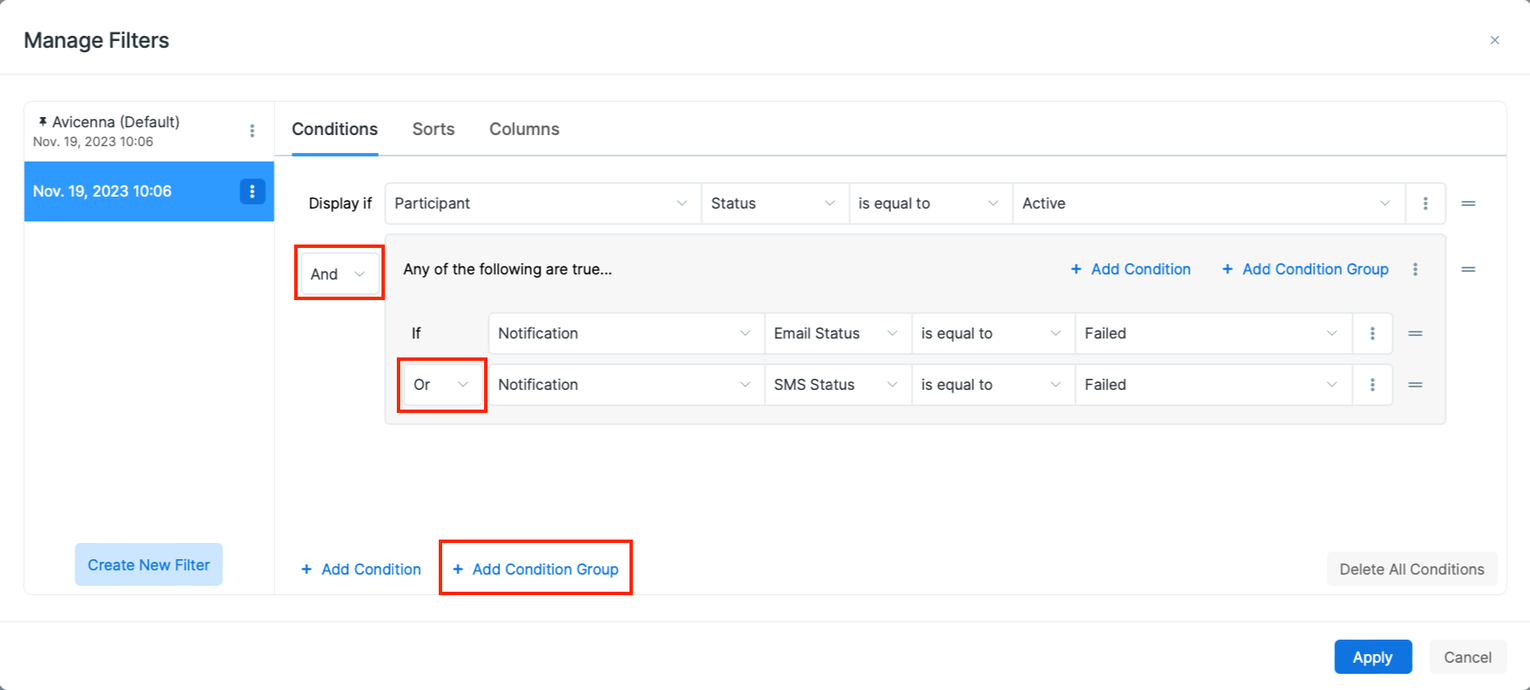Open the kebab menu beside Avicenna (Default) filter

(252, 130)
